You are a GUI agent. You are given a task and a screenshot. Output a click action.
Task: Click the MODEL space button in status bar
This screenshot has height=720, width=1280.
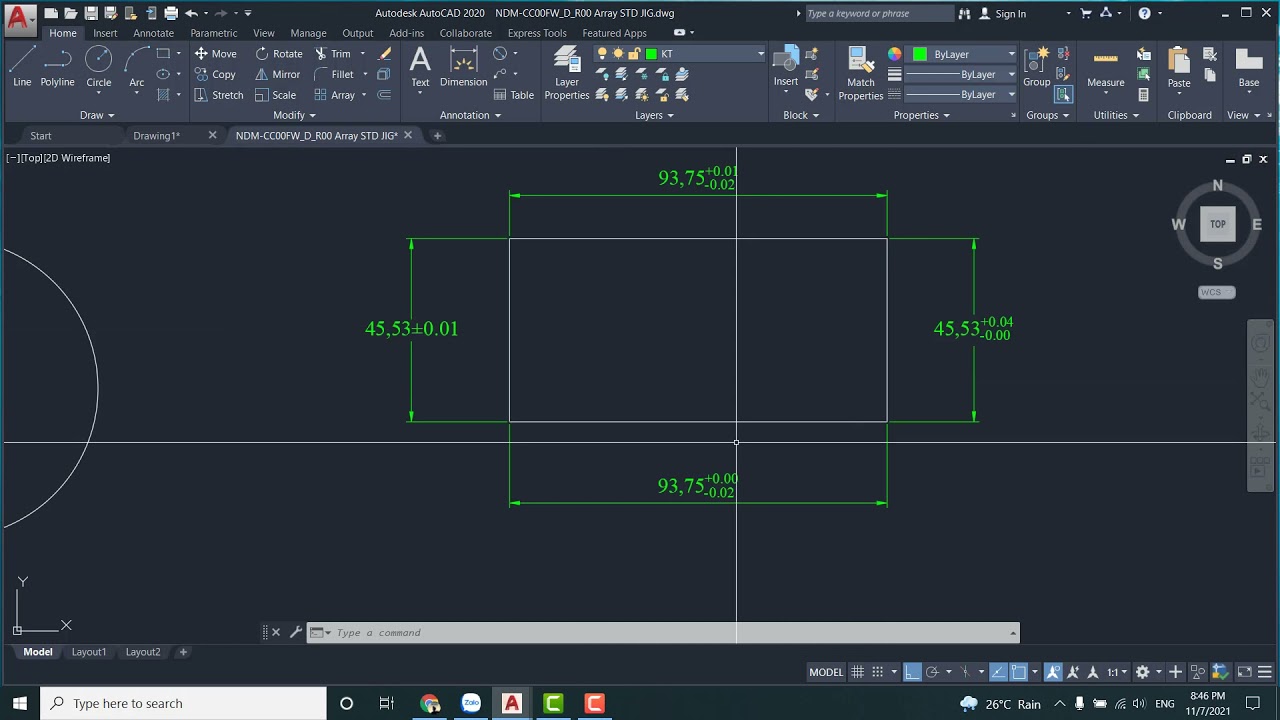[x=826, y=672]
